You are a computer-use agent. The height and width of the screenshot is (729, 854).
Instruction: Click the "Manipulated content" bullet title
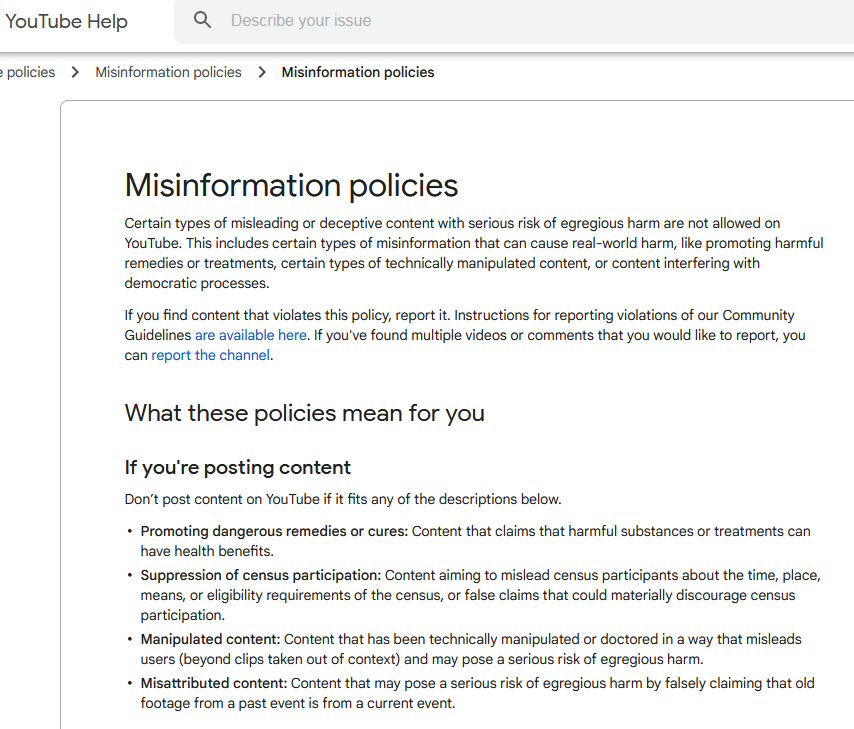210,639
